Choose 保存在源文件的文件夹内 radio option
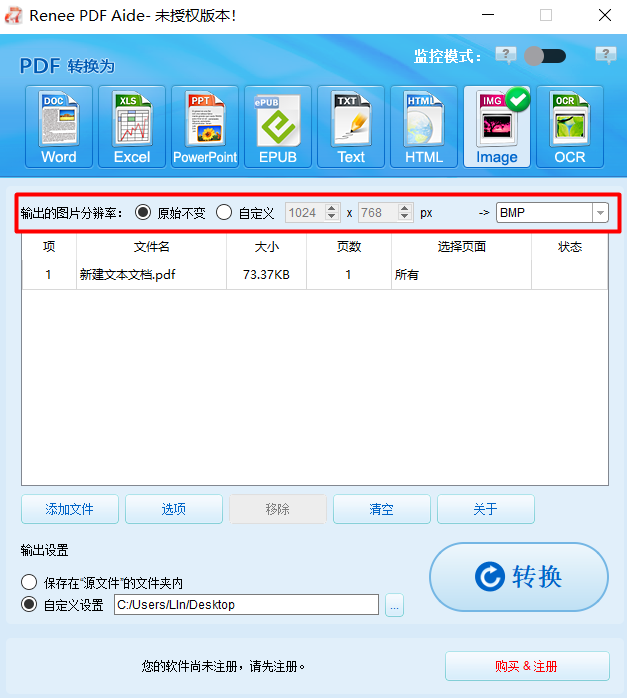 pos(29,582)
